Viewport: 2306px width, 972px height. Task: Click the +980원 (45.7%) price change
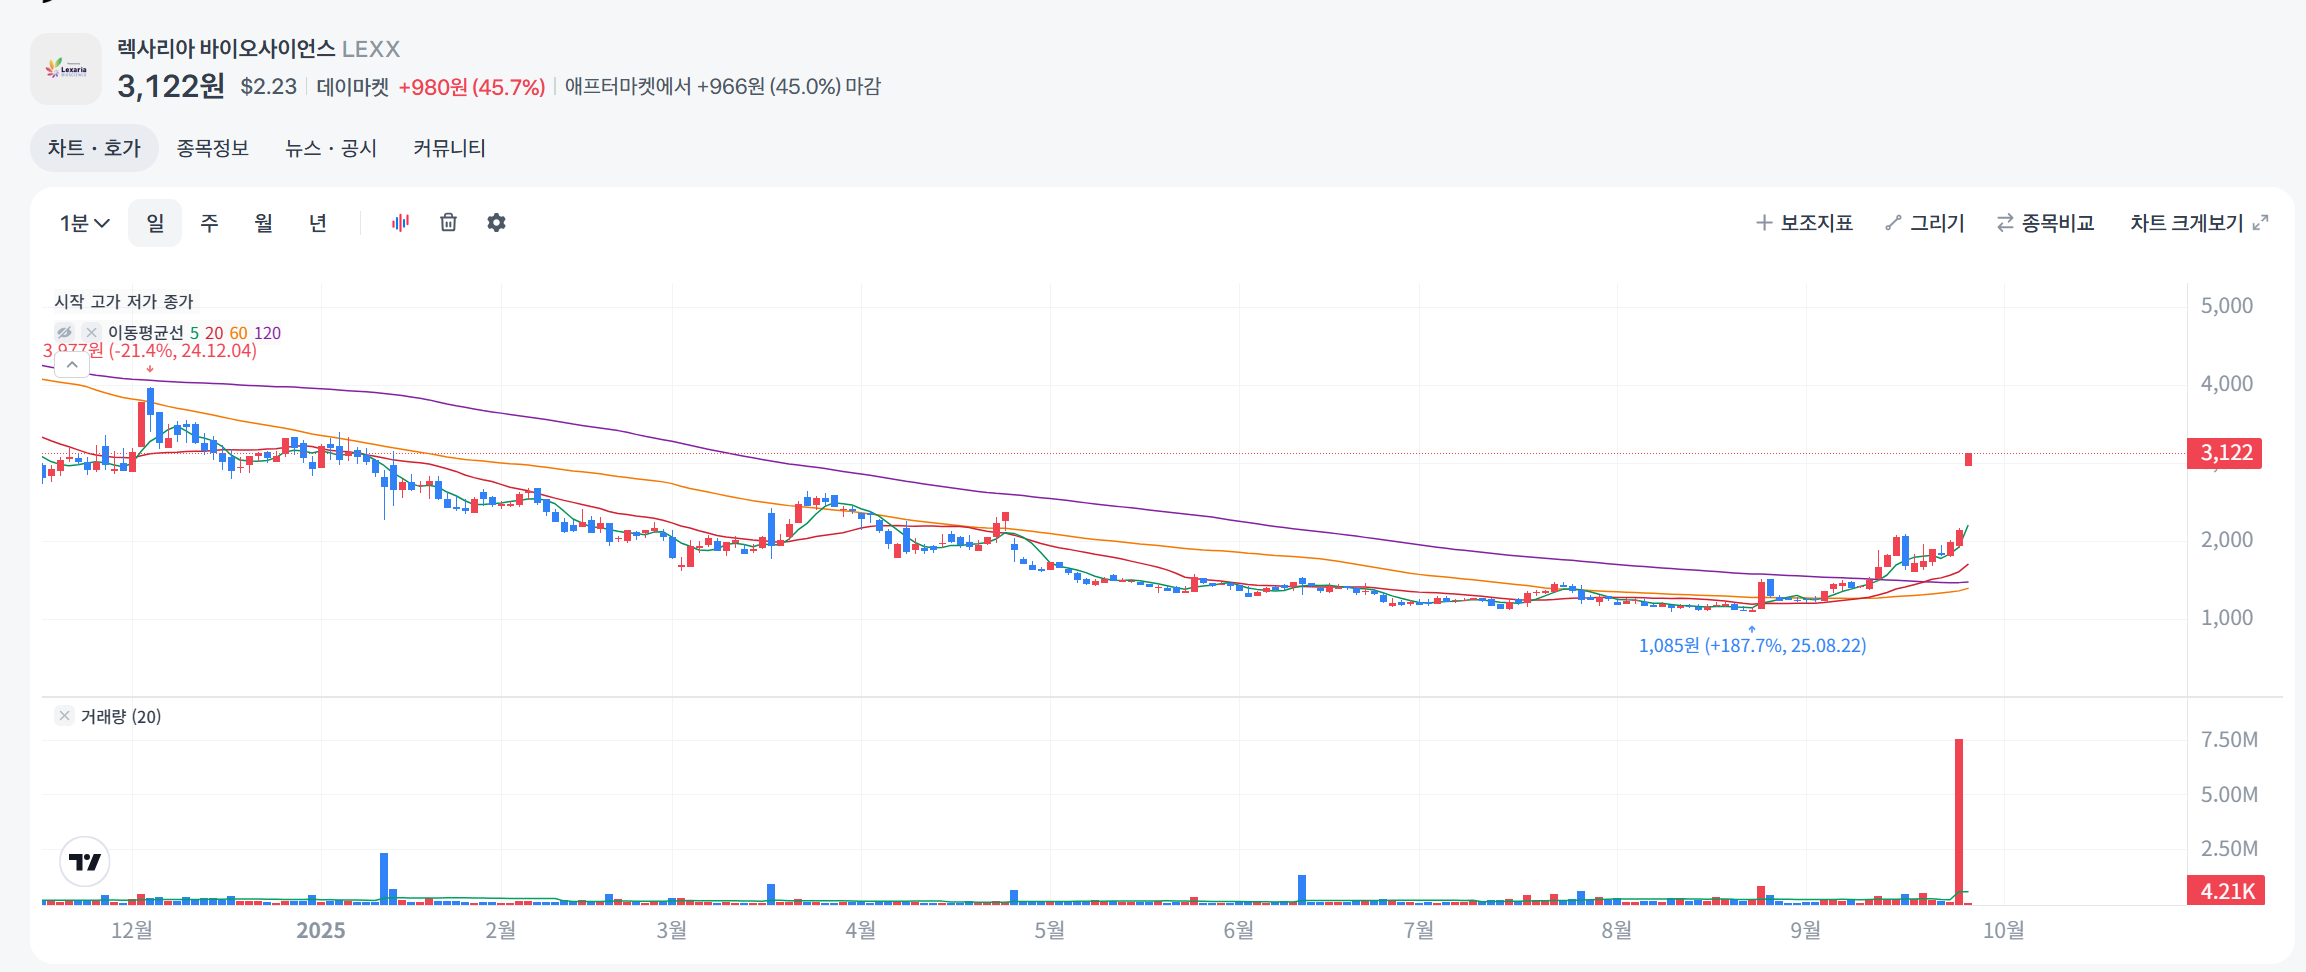[472, 87]
